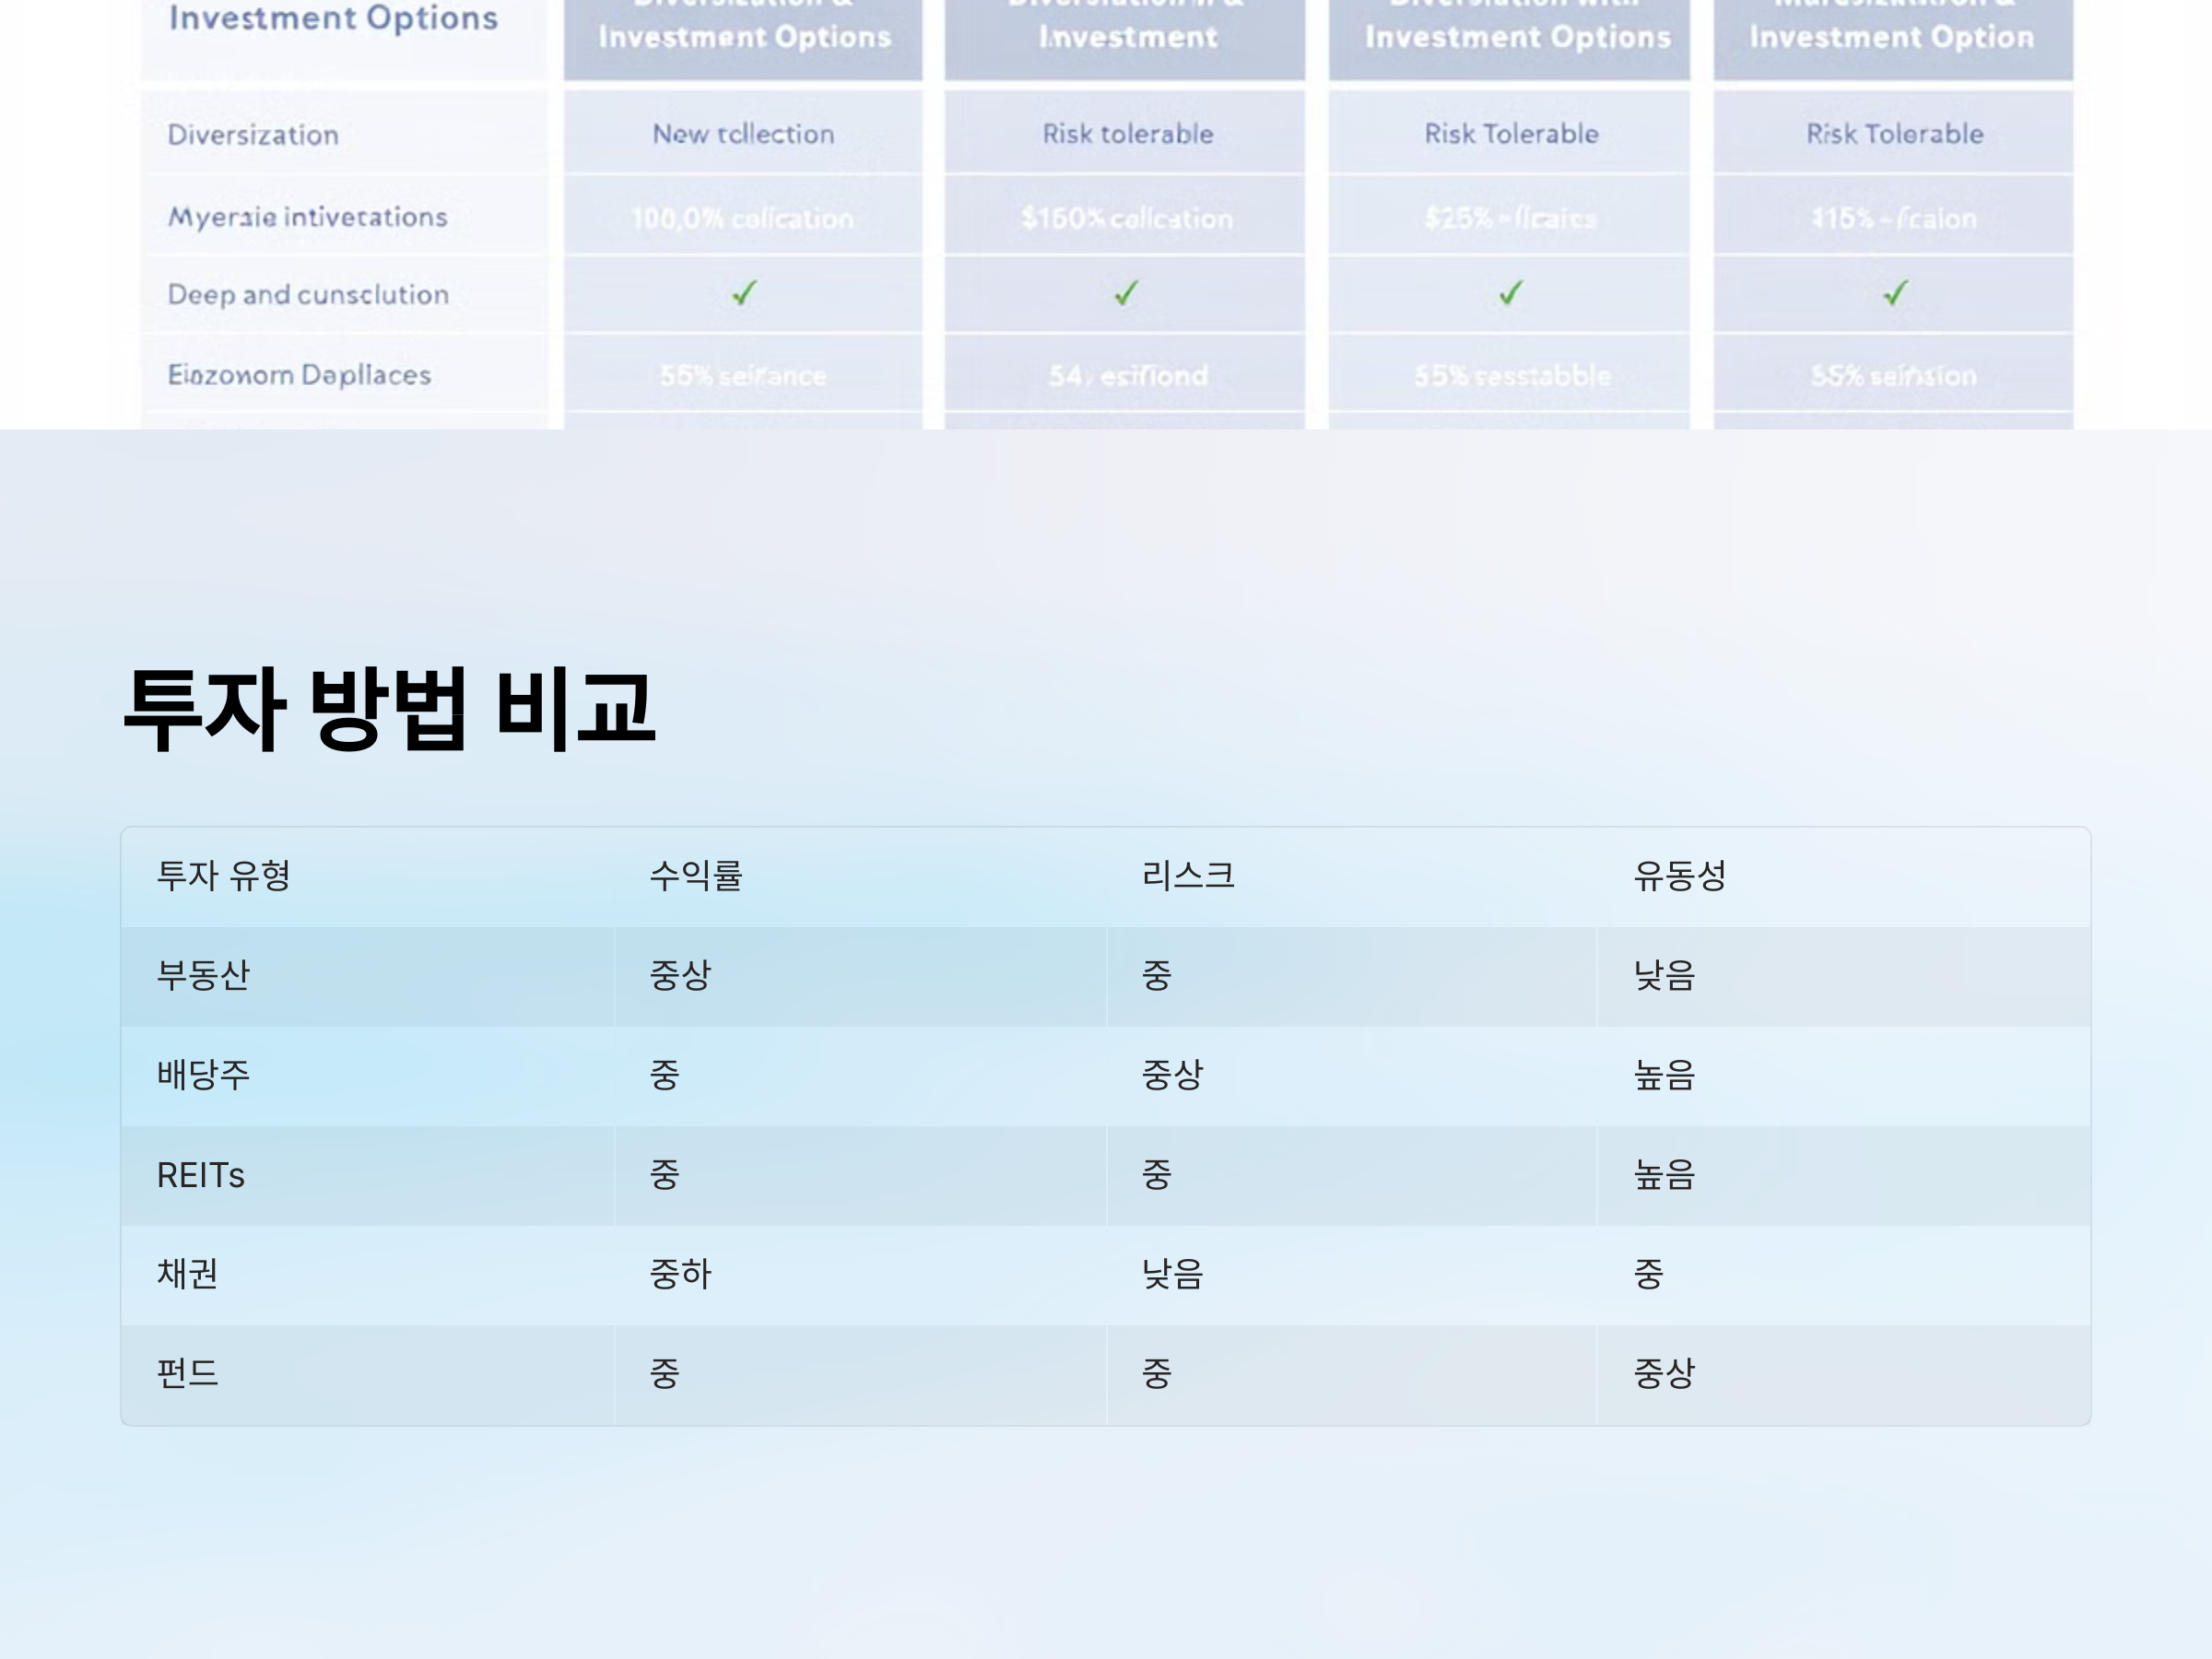Select the 채권 row label
Screen dimensions: 2212x1659
[x=187, y=1274]
